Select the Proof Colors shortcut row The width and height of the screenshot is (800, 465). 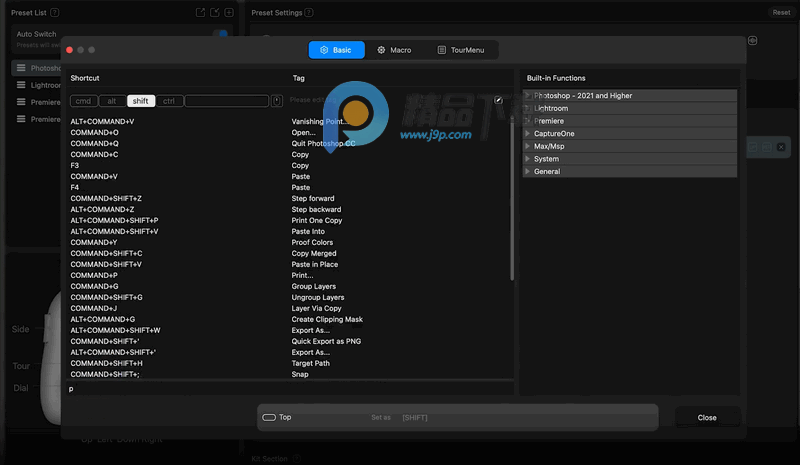[290, 242]
